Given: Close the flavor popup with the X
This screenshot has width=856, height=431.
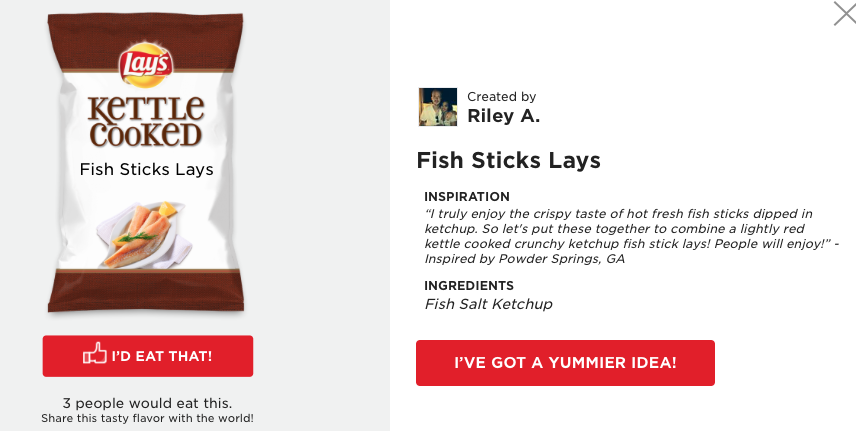Looking at the screenshot, I should click(844, 14).
